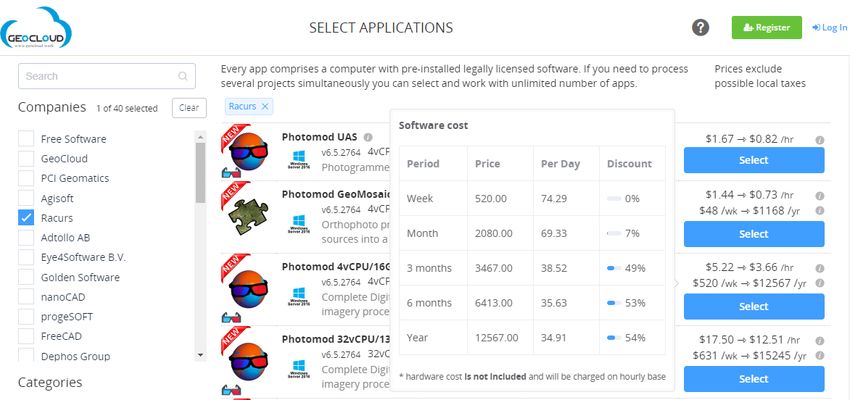Toggle the Golden Software checkbox
The height and width of the screenshot is (400, 850).
(26, 277)
